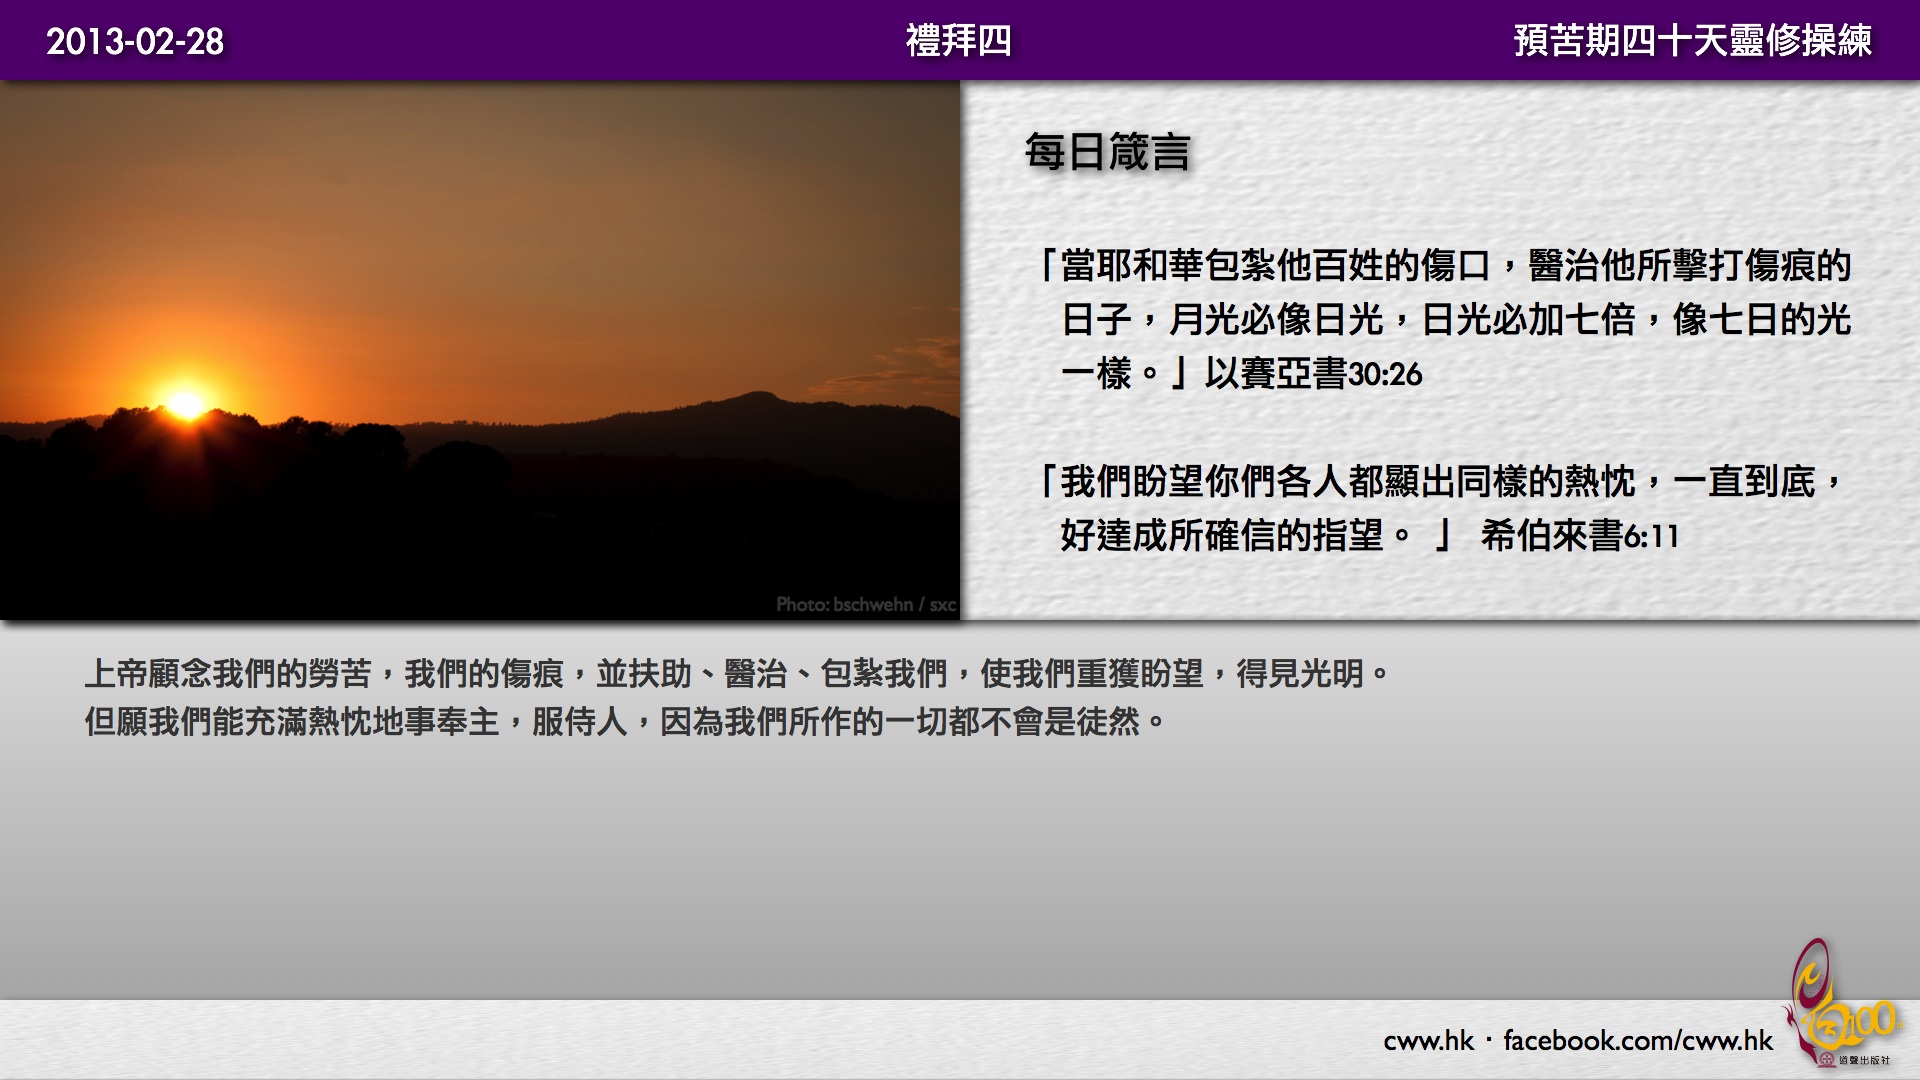The image size is (1920, 1080).
Task: Click the 禮拜四 weekday heading
Action: pyautogui.click(x=958, y=41)
